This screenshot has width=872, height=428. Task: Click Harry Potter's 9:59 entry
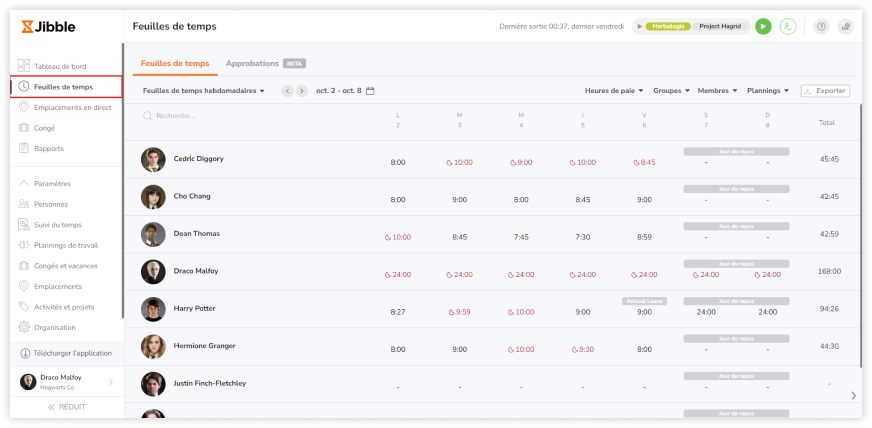pos(459,312)
